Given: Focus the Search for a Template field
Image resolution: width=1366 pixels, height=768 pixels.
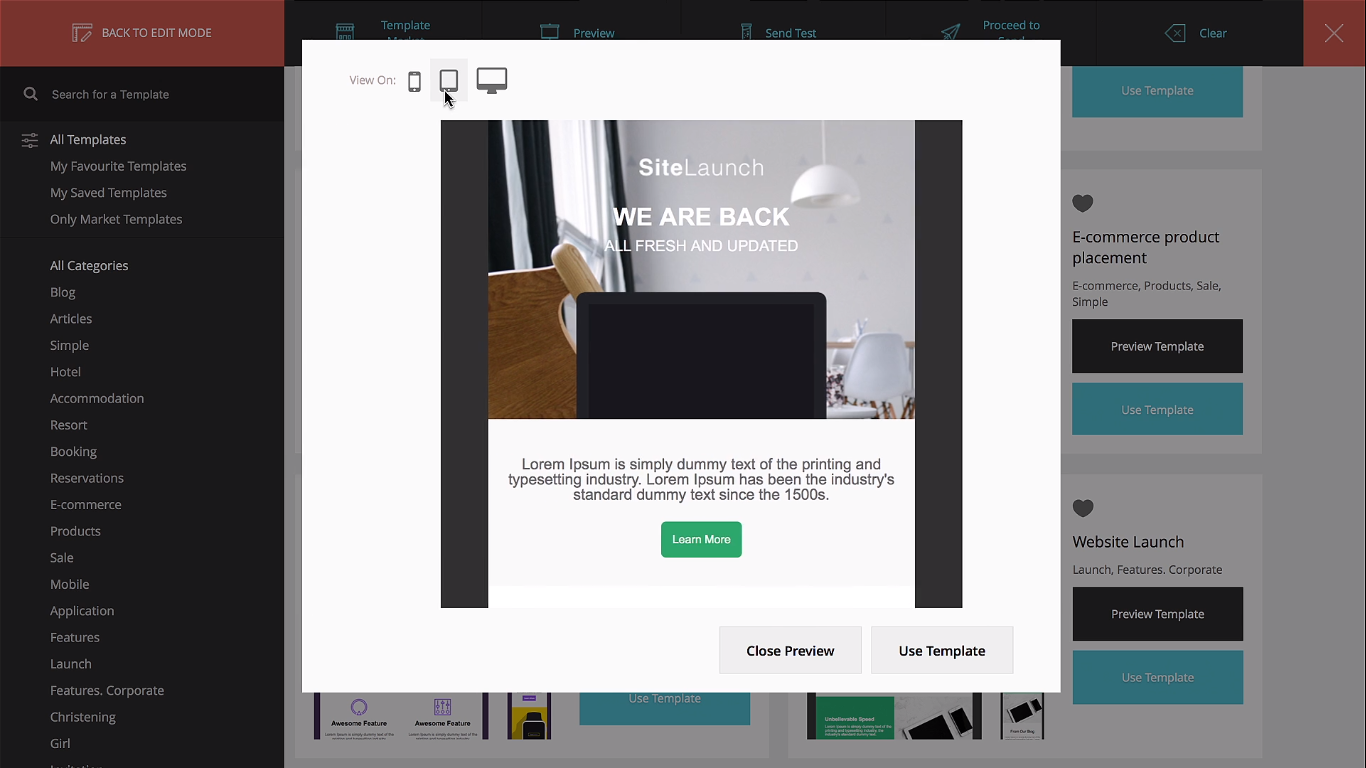Looking at the screenshot, I should click(142, 94).
